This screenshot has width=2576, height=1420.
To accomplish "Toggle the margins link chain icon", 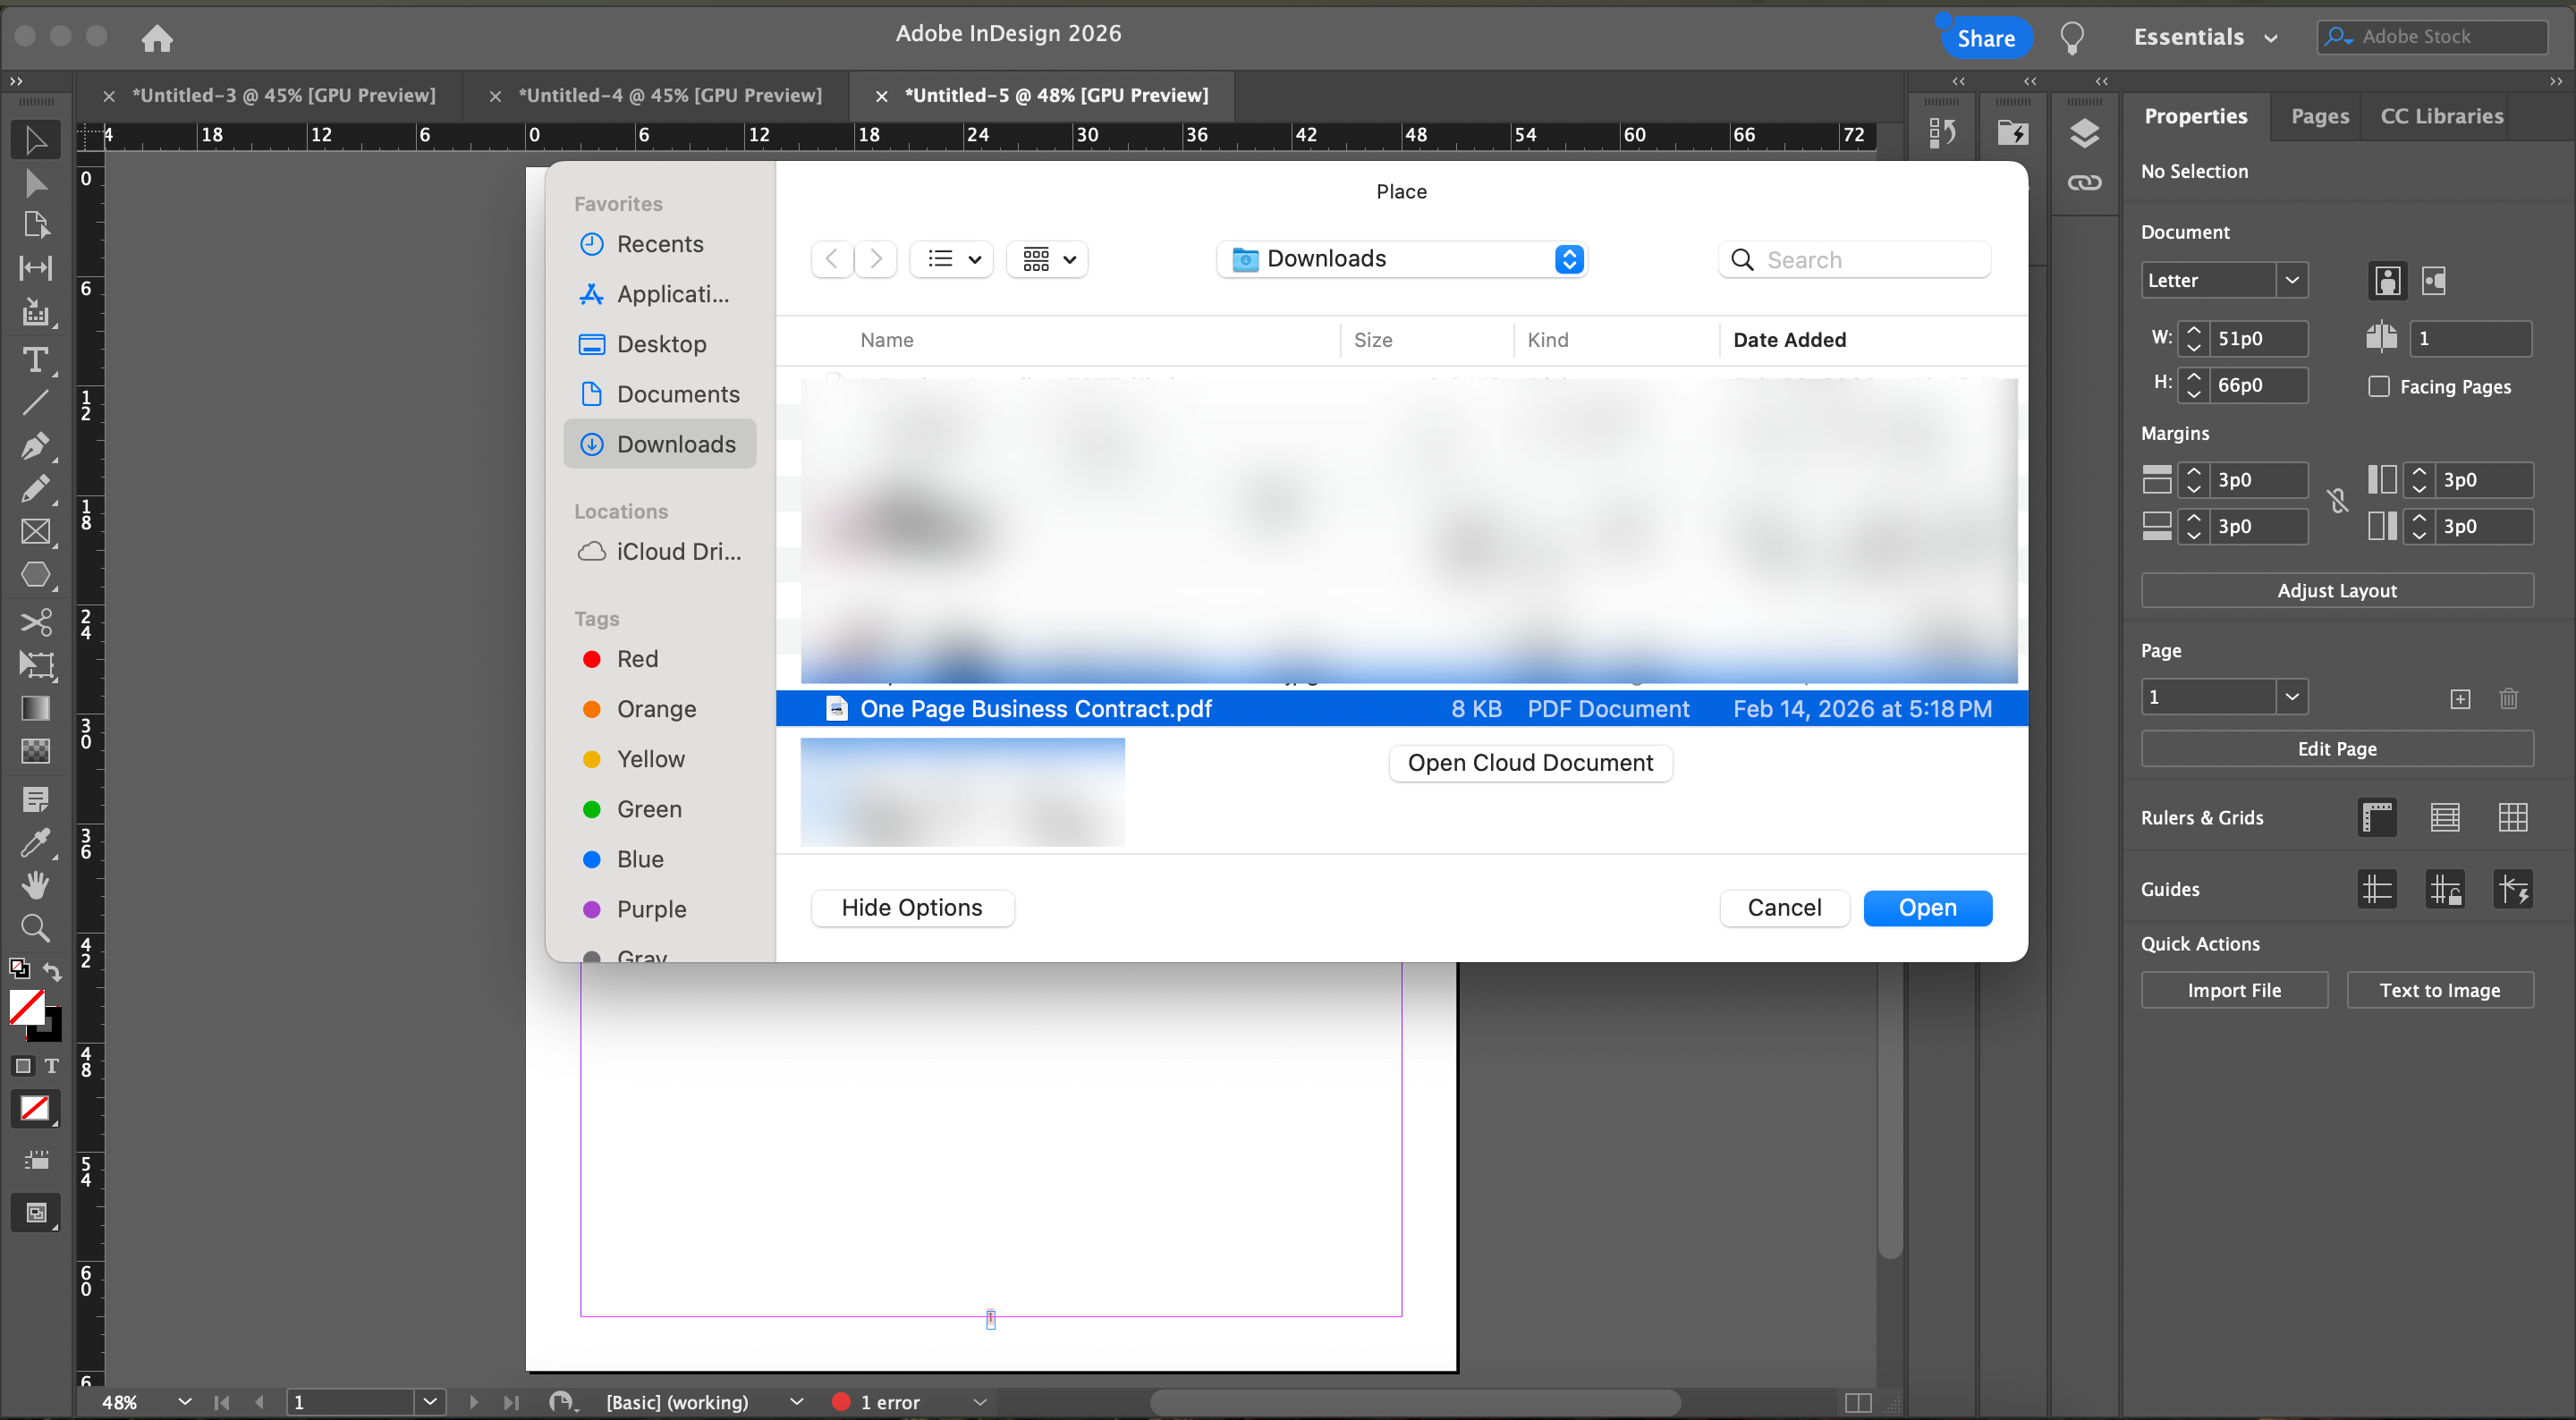I will coord(2337,502).
